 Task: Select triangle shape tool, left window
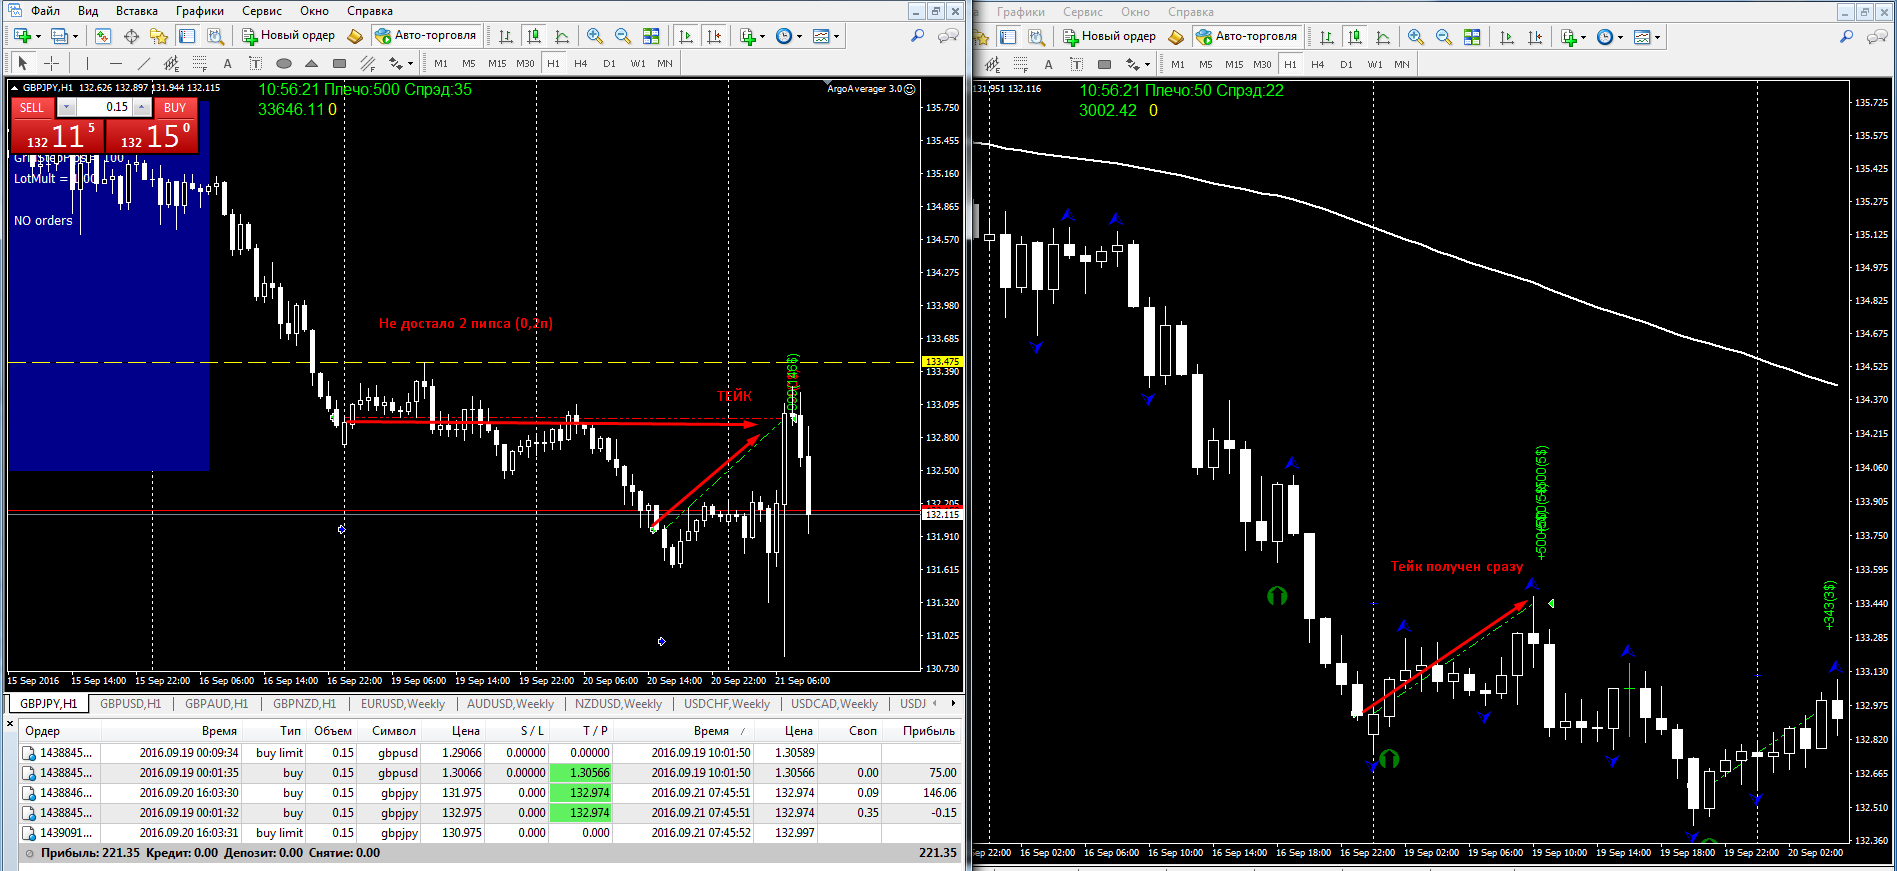tap(312, 63)
